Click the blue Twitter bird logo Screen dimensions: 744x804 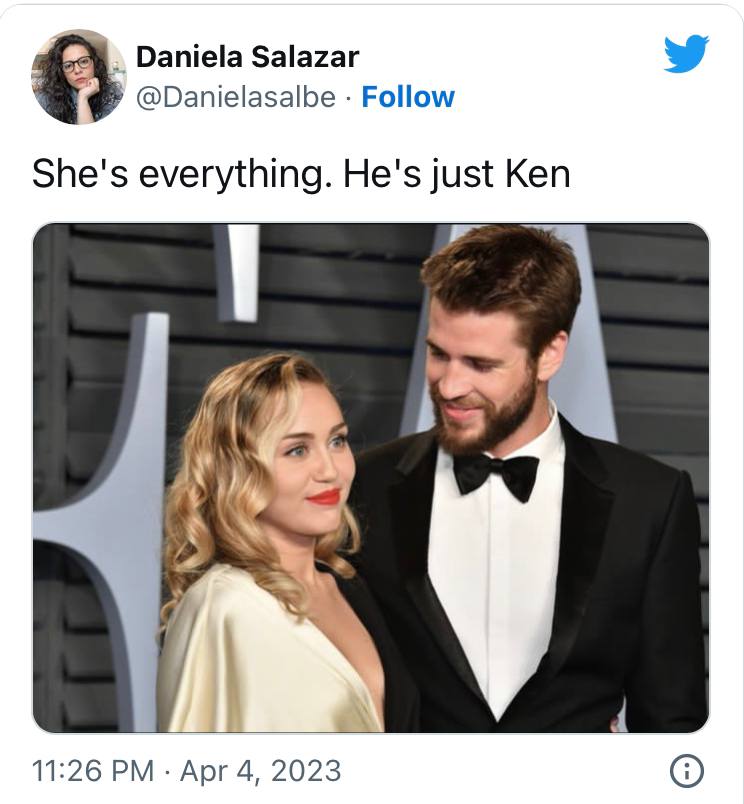pyautogui.click(x=686, y=54)
